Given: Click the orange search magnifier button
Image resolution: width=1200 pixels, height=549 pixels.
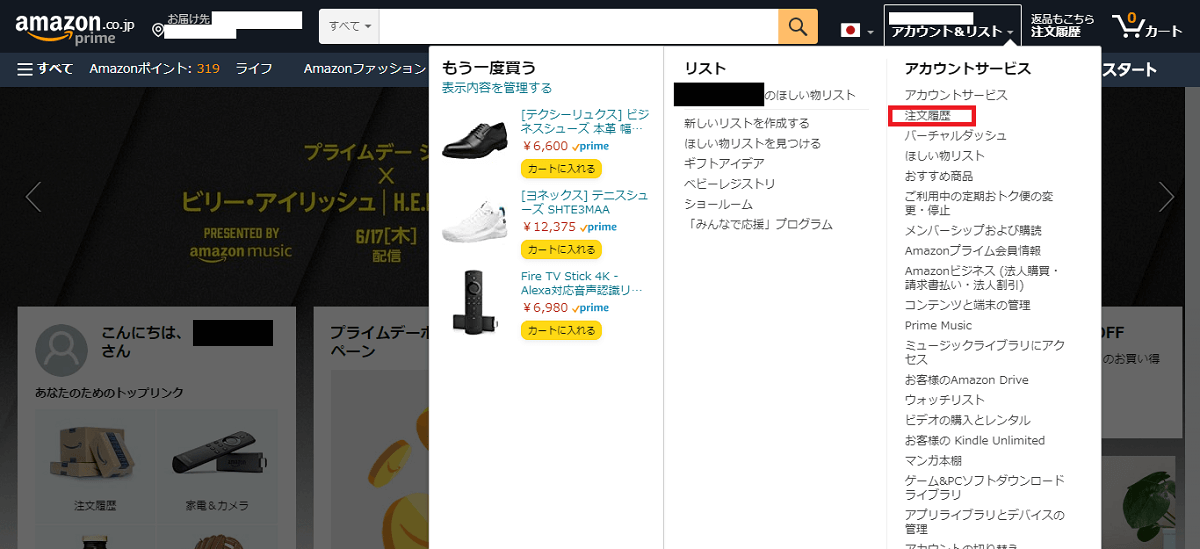Looking at the screenshot, I should tap(797, 26).
